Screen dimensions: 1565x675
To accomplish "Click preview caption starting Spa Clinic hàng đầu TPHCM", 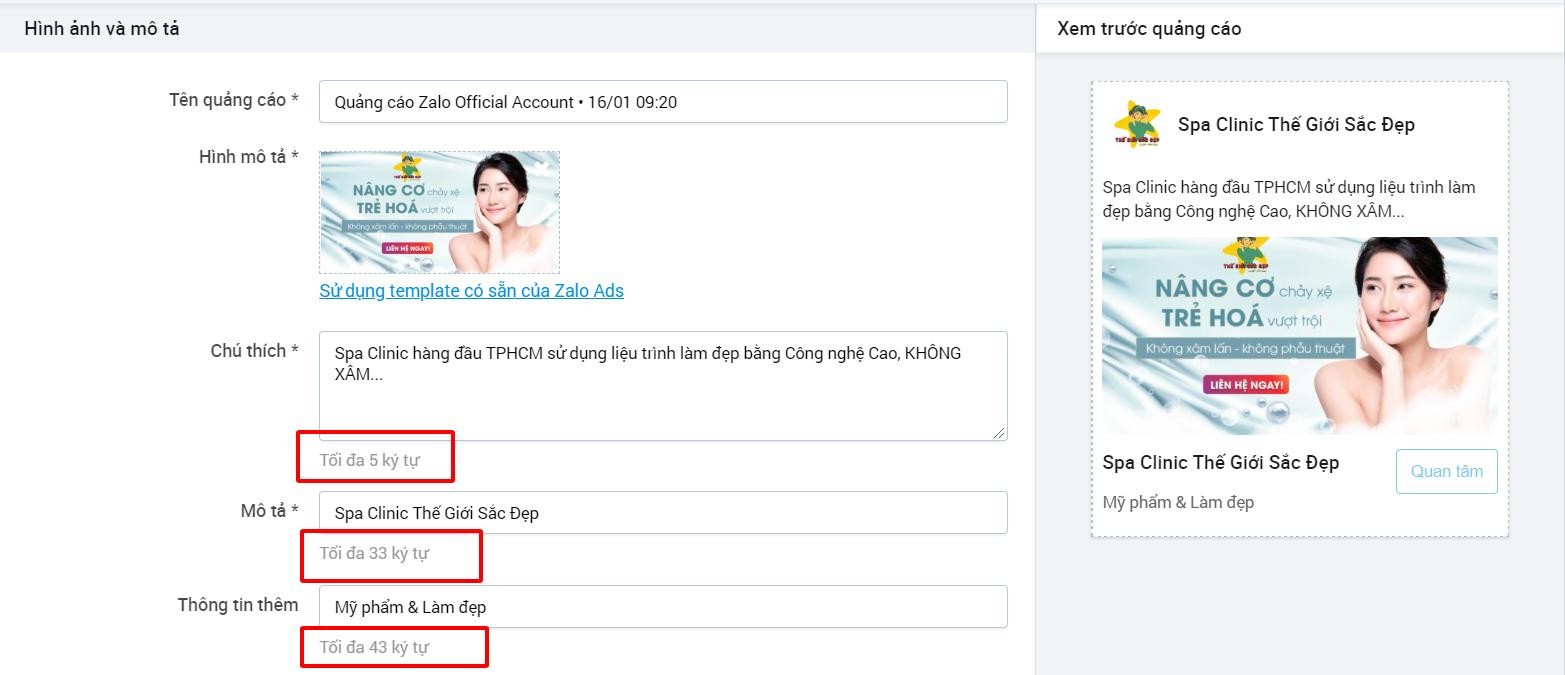I will [x=1289, y=199].
